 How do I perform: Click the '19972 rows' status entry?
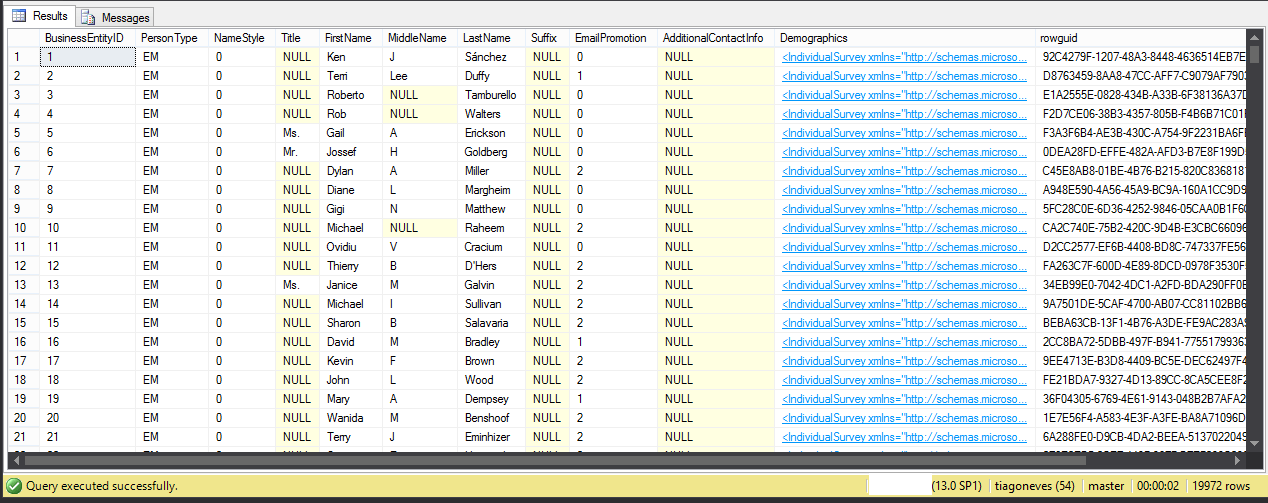point(1221,486)
